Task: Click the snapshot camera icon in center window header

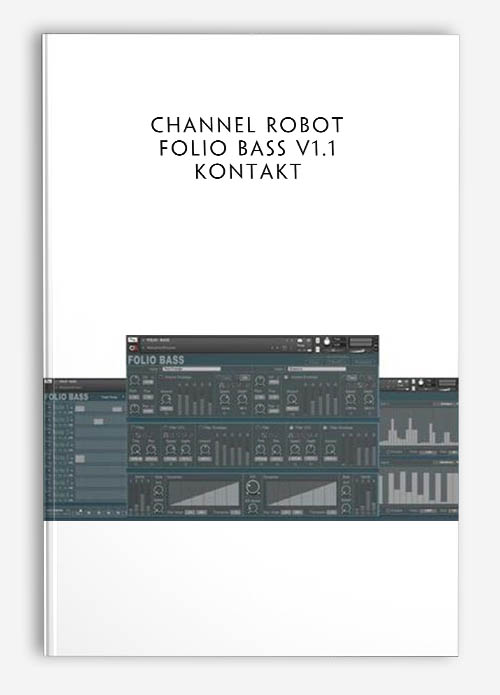Action: pos(300,340)
